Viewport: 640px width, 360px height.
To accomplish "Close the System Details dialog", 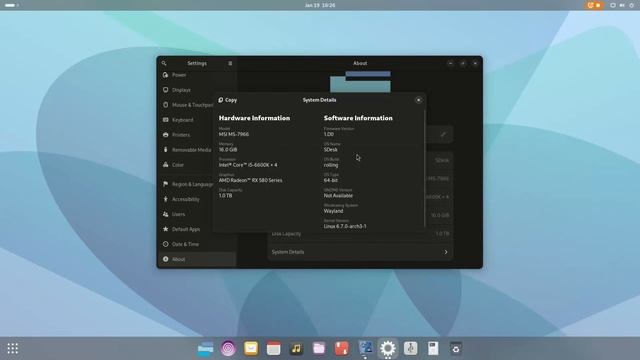I will (418, 100).
